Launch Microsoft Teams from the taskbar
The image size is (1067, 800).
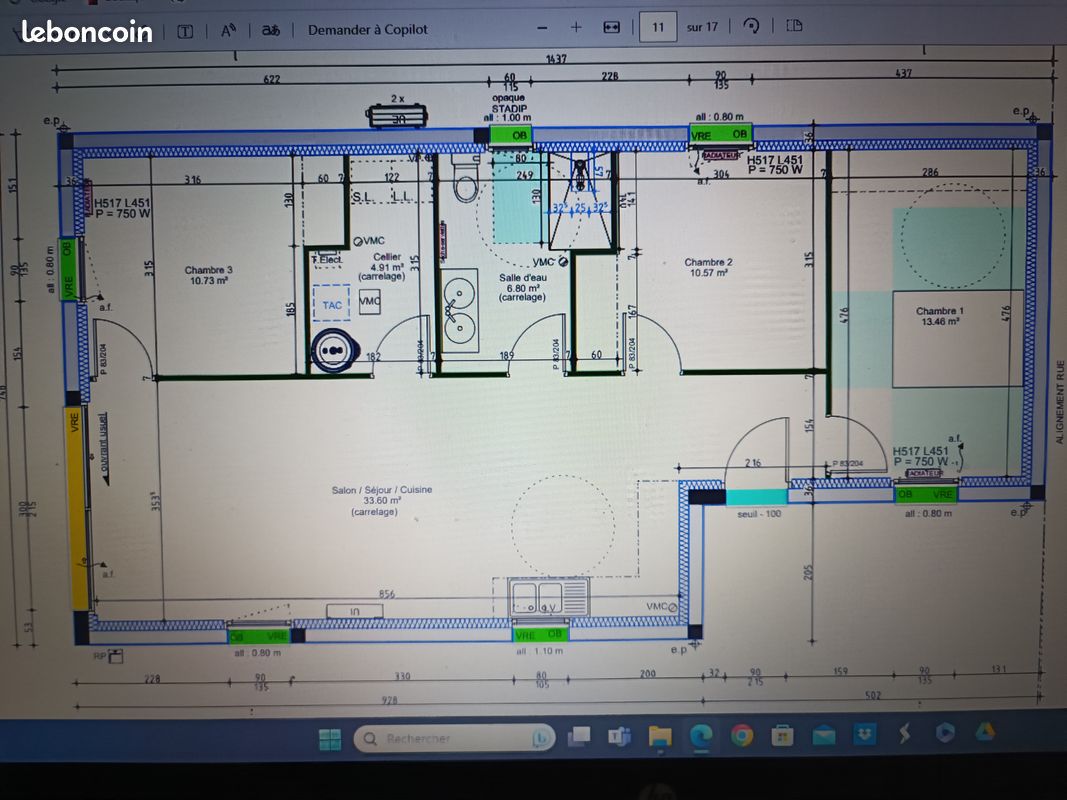[x=619, y=736]
